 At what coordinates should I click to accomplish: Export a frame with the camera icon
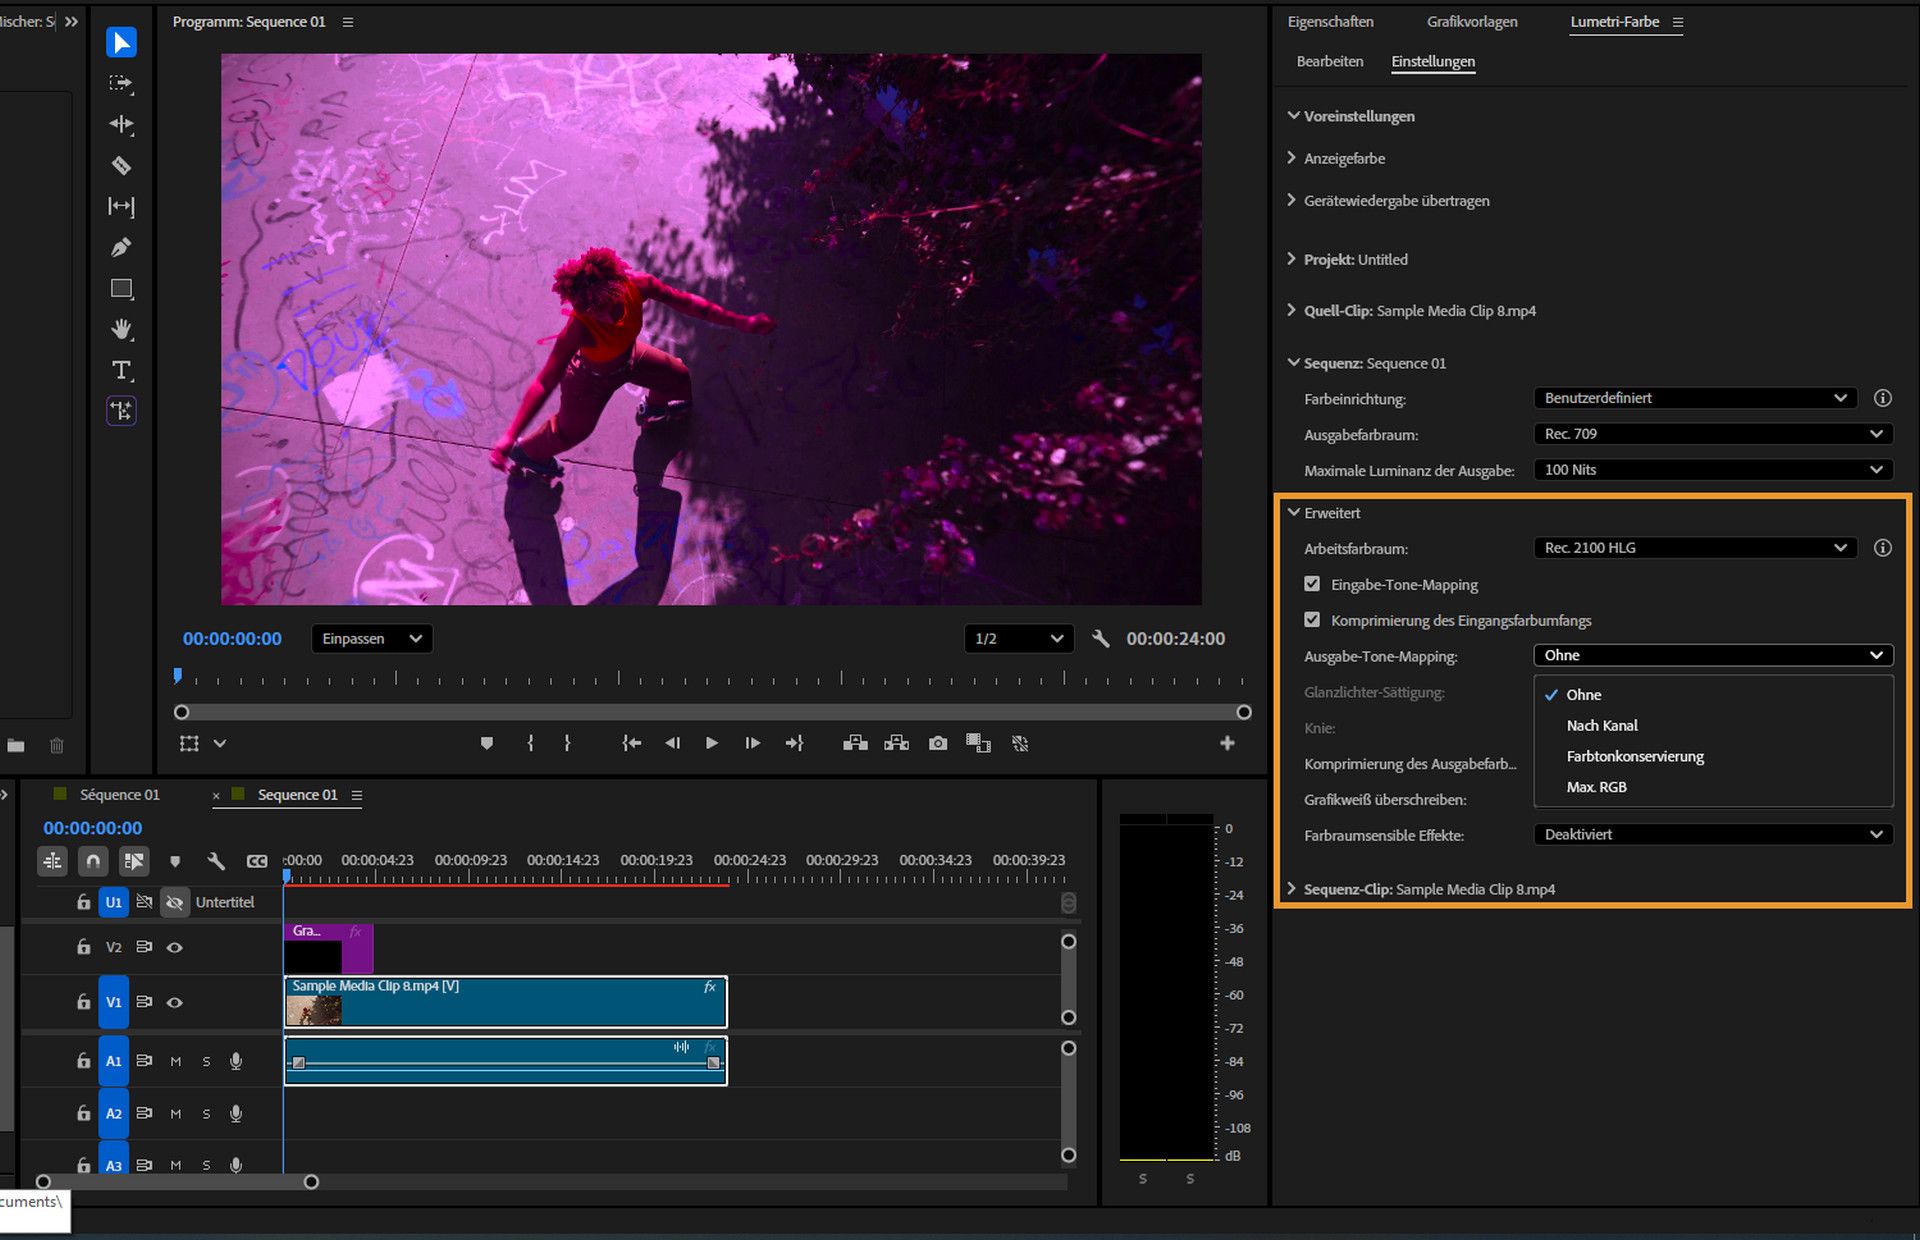point(938,743)
